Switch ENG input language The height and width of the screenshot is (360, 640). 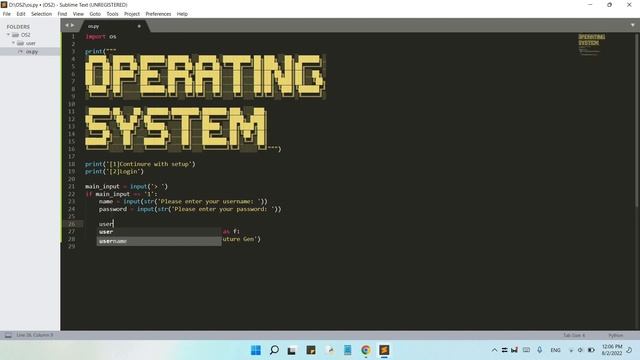tap(555, 350)
